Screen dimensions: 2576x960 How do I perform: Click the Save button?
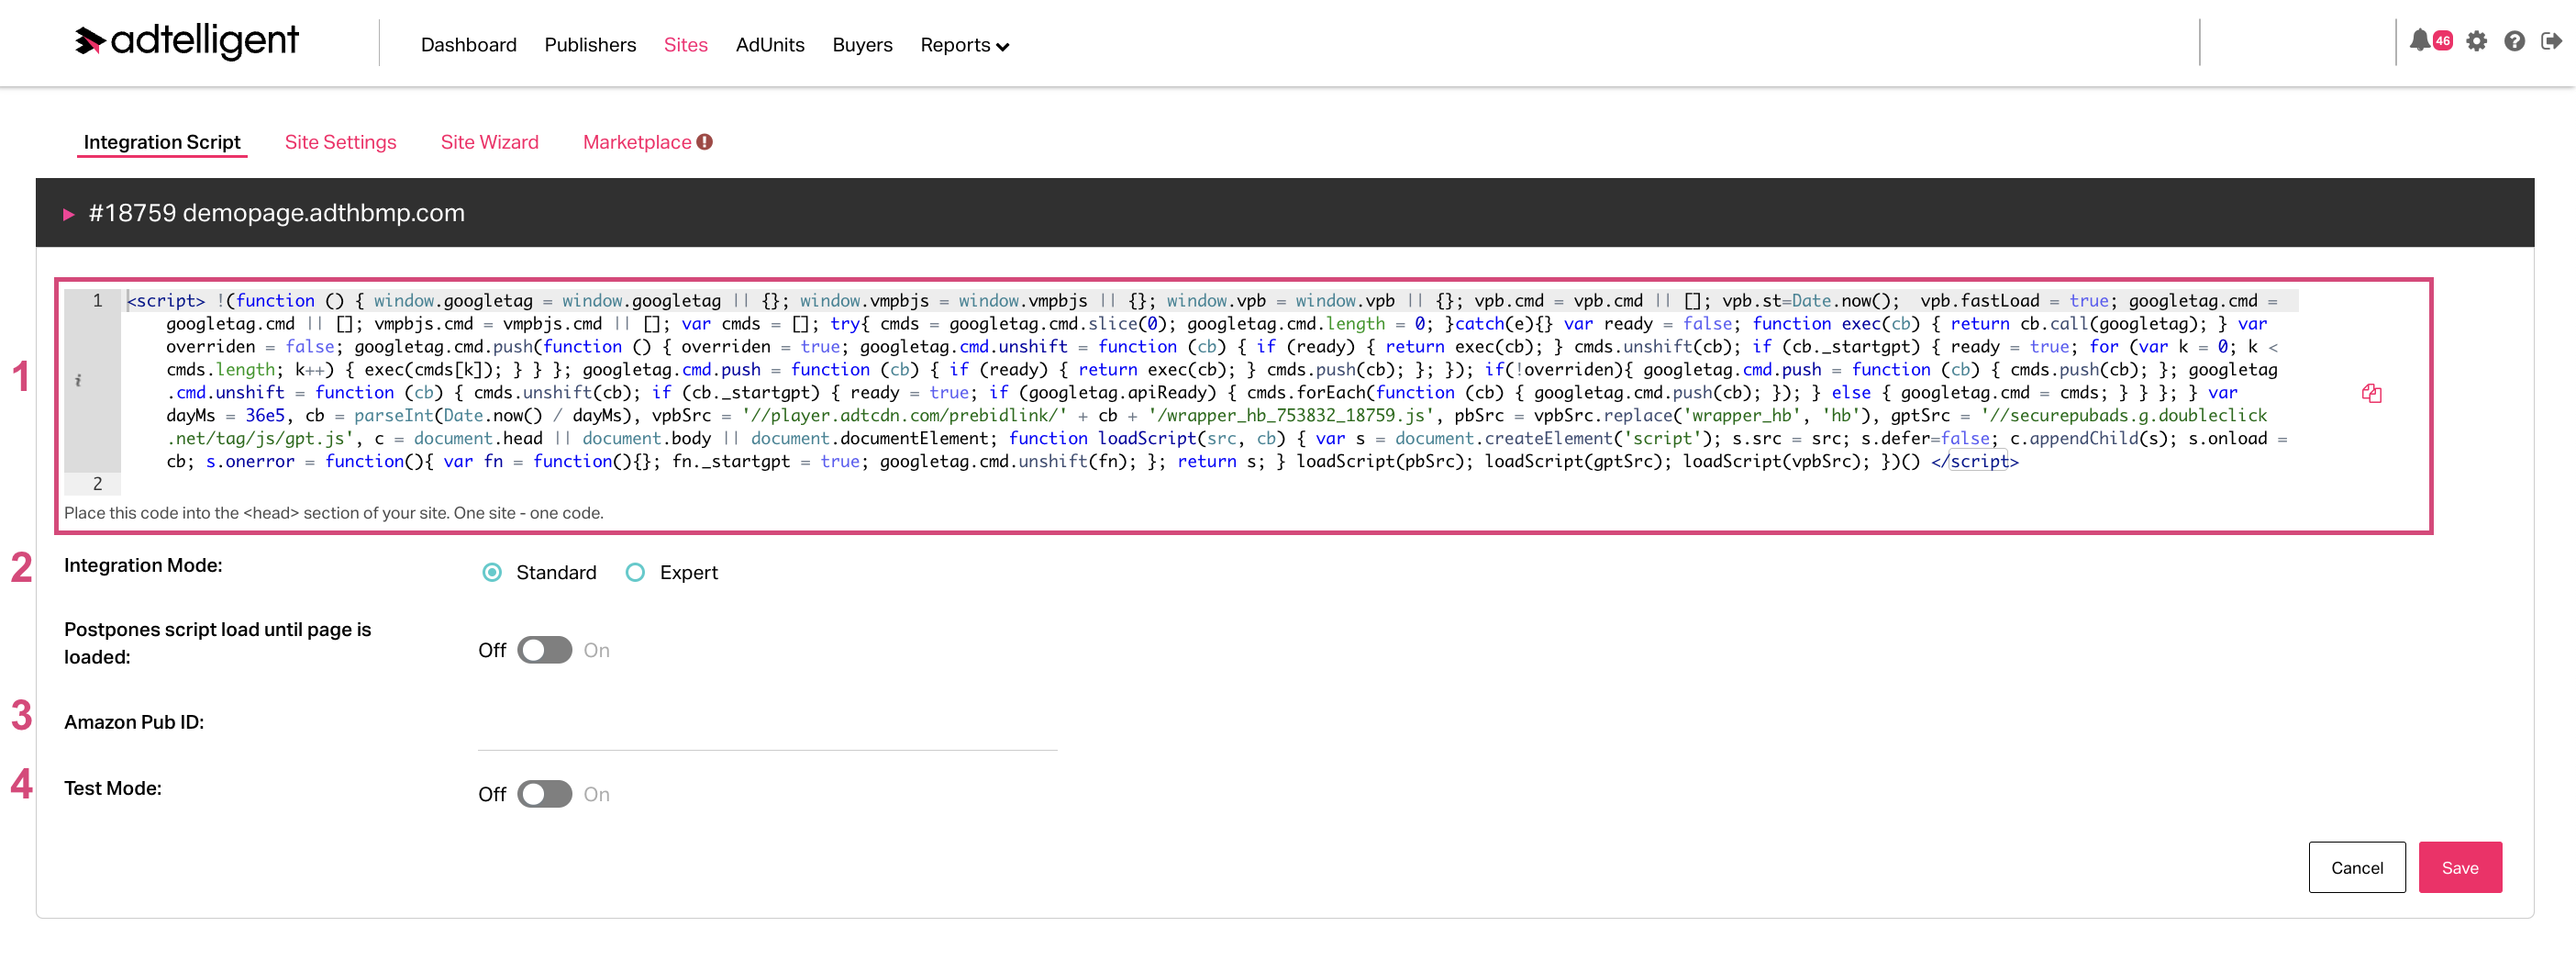tap(2460, 868)
